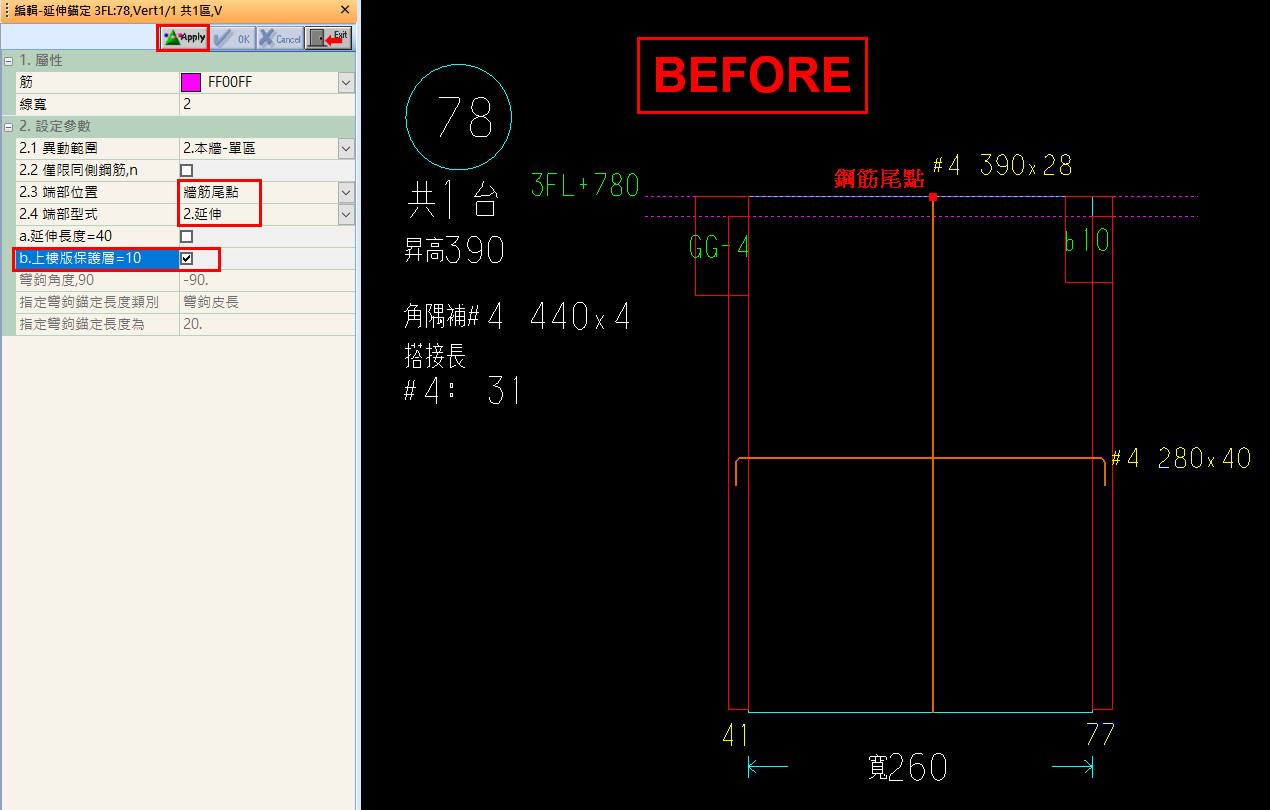Select the 牆筋尾點 value field
Viewport: 1270px width, 810px height.
[258, 192]
